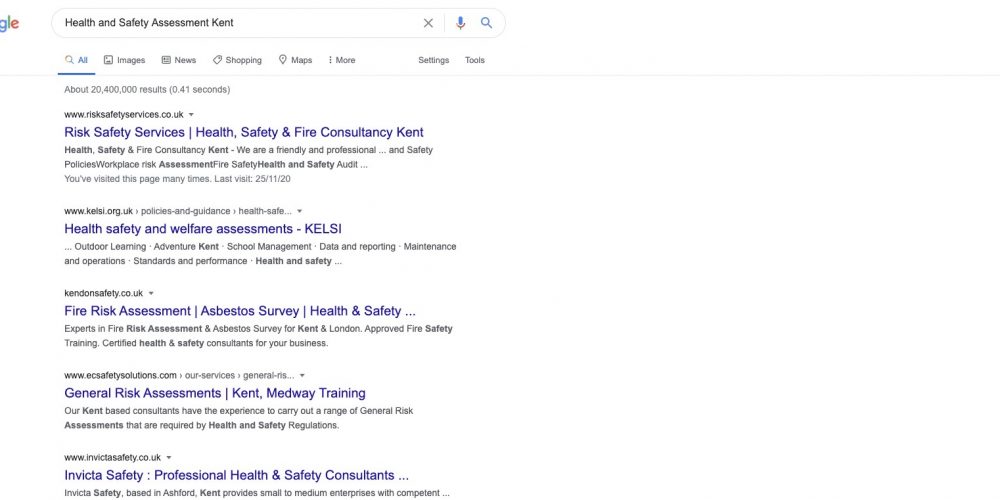Expand options arrow next to risksafetyservices.co.uk

[191, 115]
